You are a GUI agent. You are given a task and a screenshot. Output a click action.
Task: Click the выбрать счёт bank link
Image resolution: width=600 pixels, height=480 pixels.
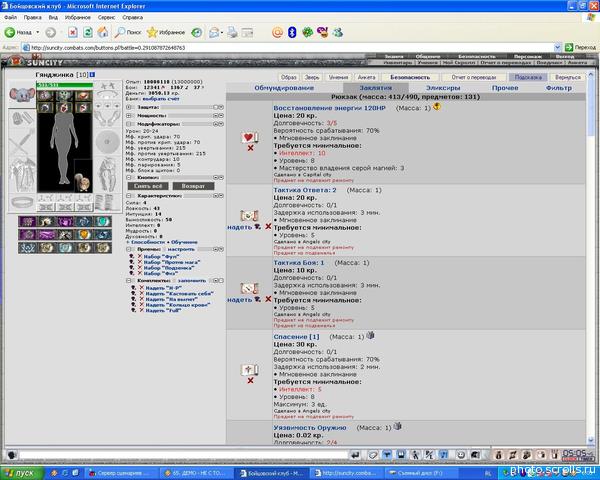pyautogui.click(x=161, y=99)
